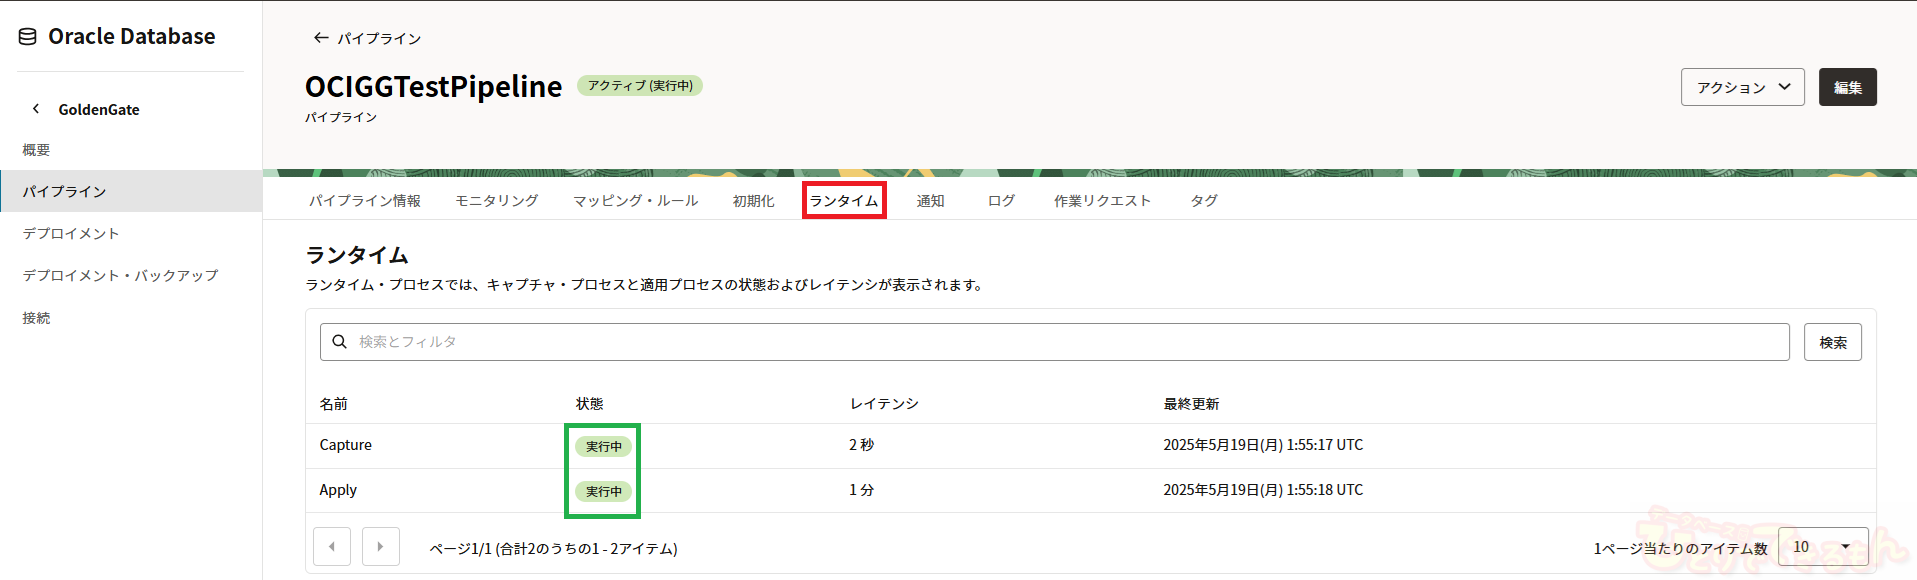Switch to the 通知 tab
The width and height of the screenshot is (1917, 580).
pyautogui.click(x=931, y=201)
